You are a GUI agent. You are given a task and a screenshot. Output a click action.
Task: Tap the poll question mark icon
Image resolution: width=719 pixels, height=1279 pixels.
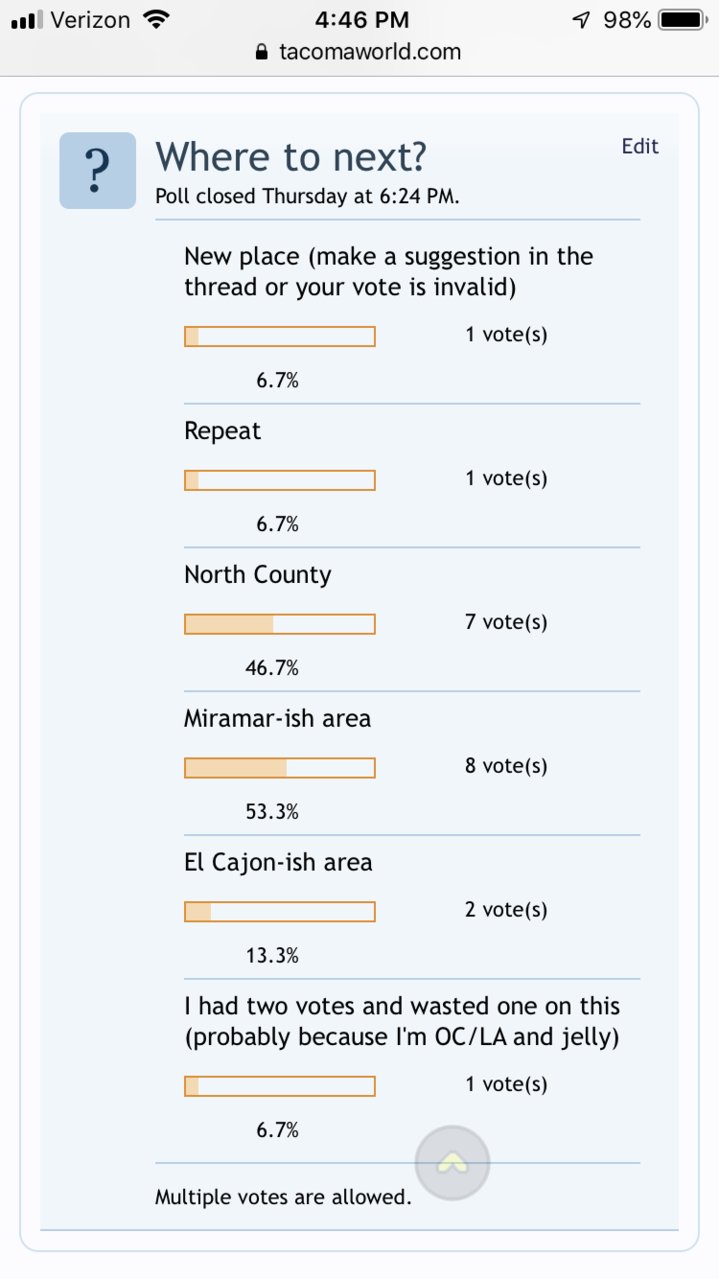click(x=97, y=171)
